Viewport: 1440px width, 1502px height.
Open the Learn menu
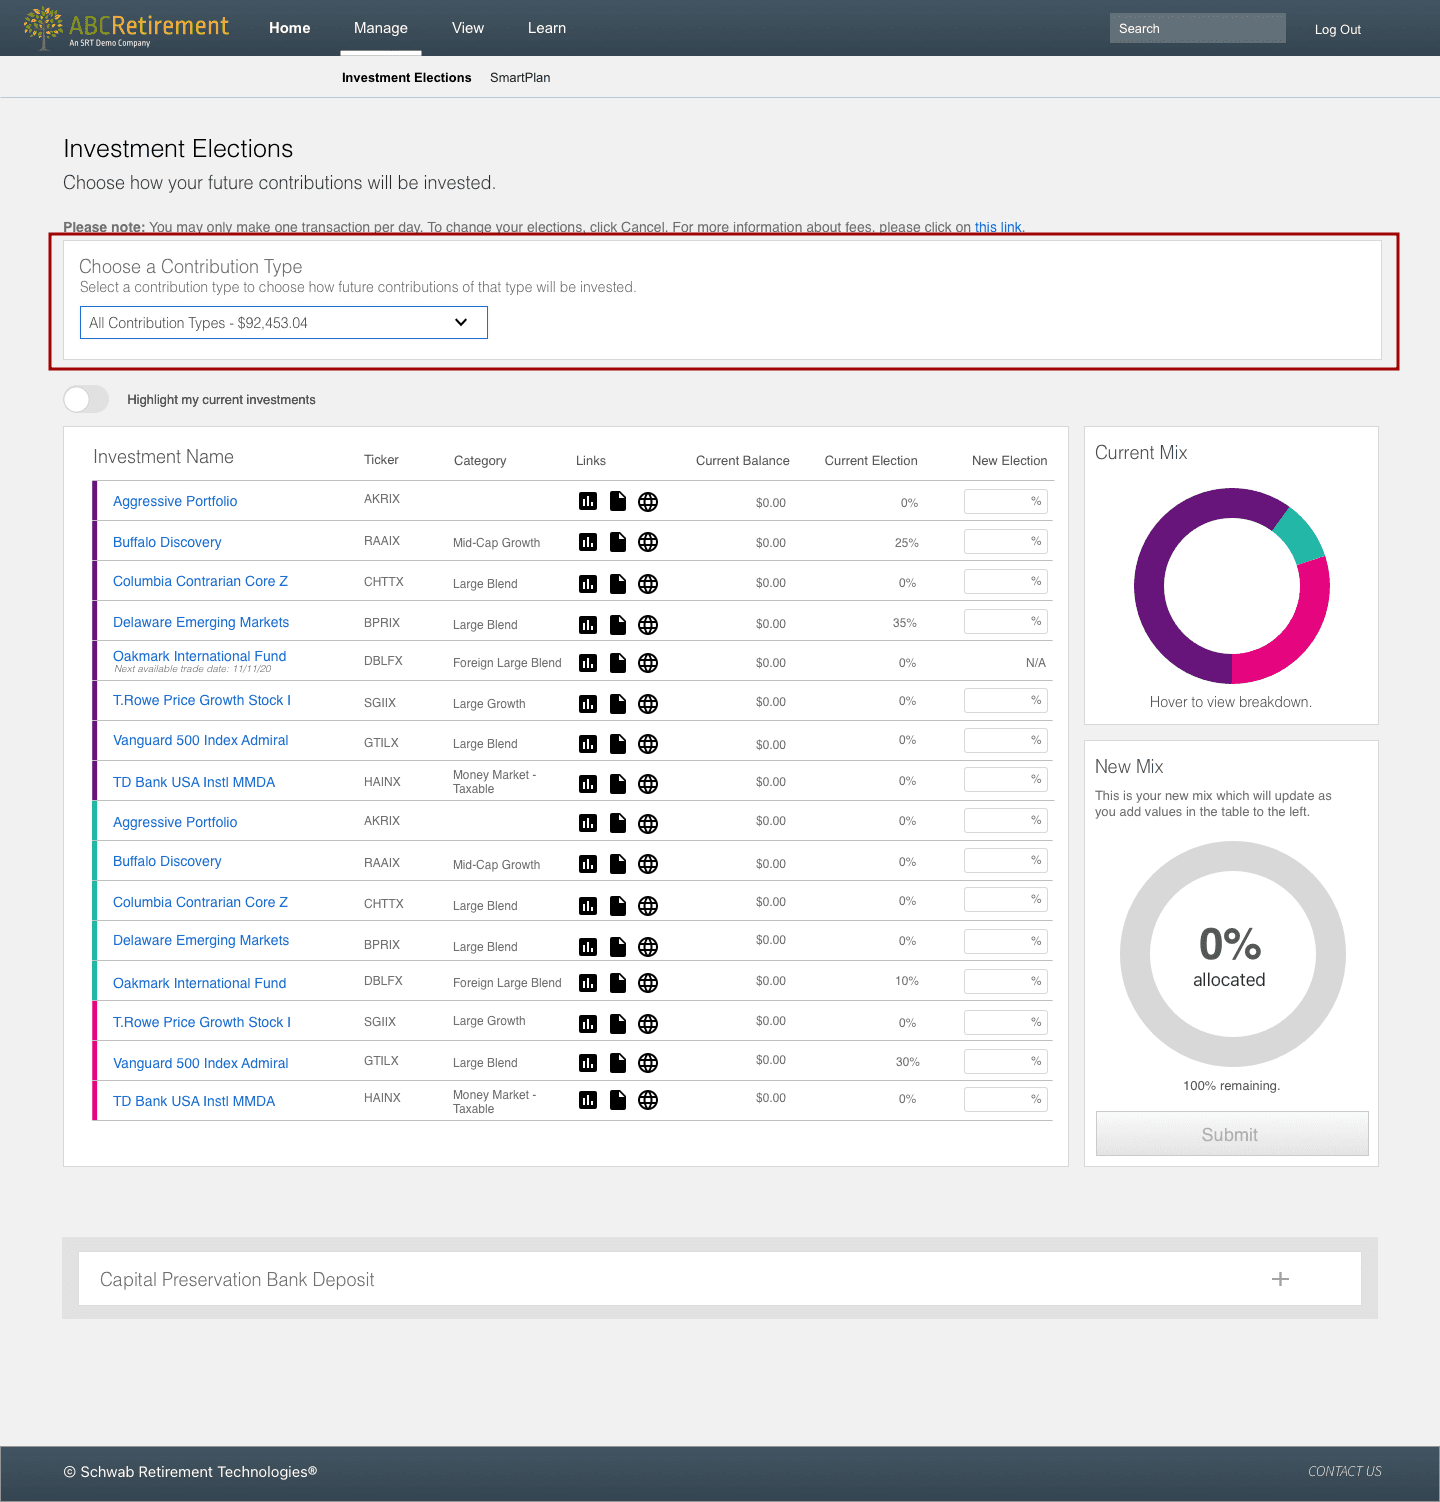coord(547,28)
